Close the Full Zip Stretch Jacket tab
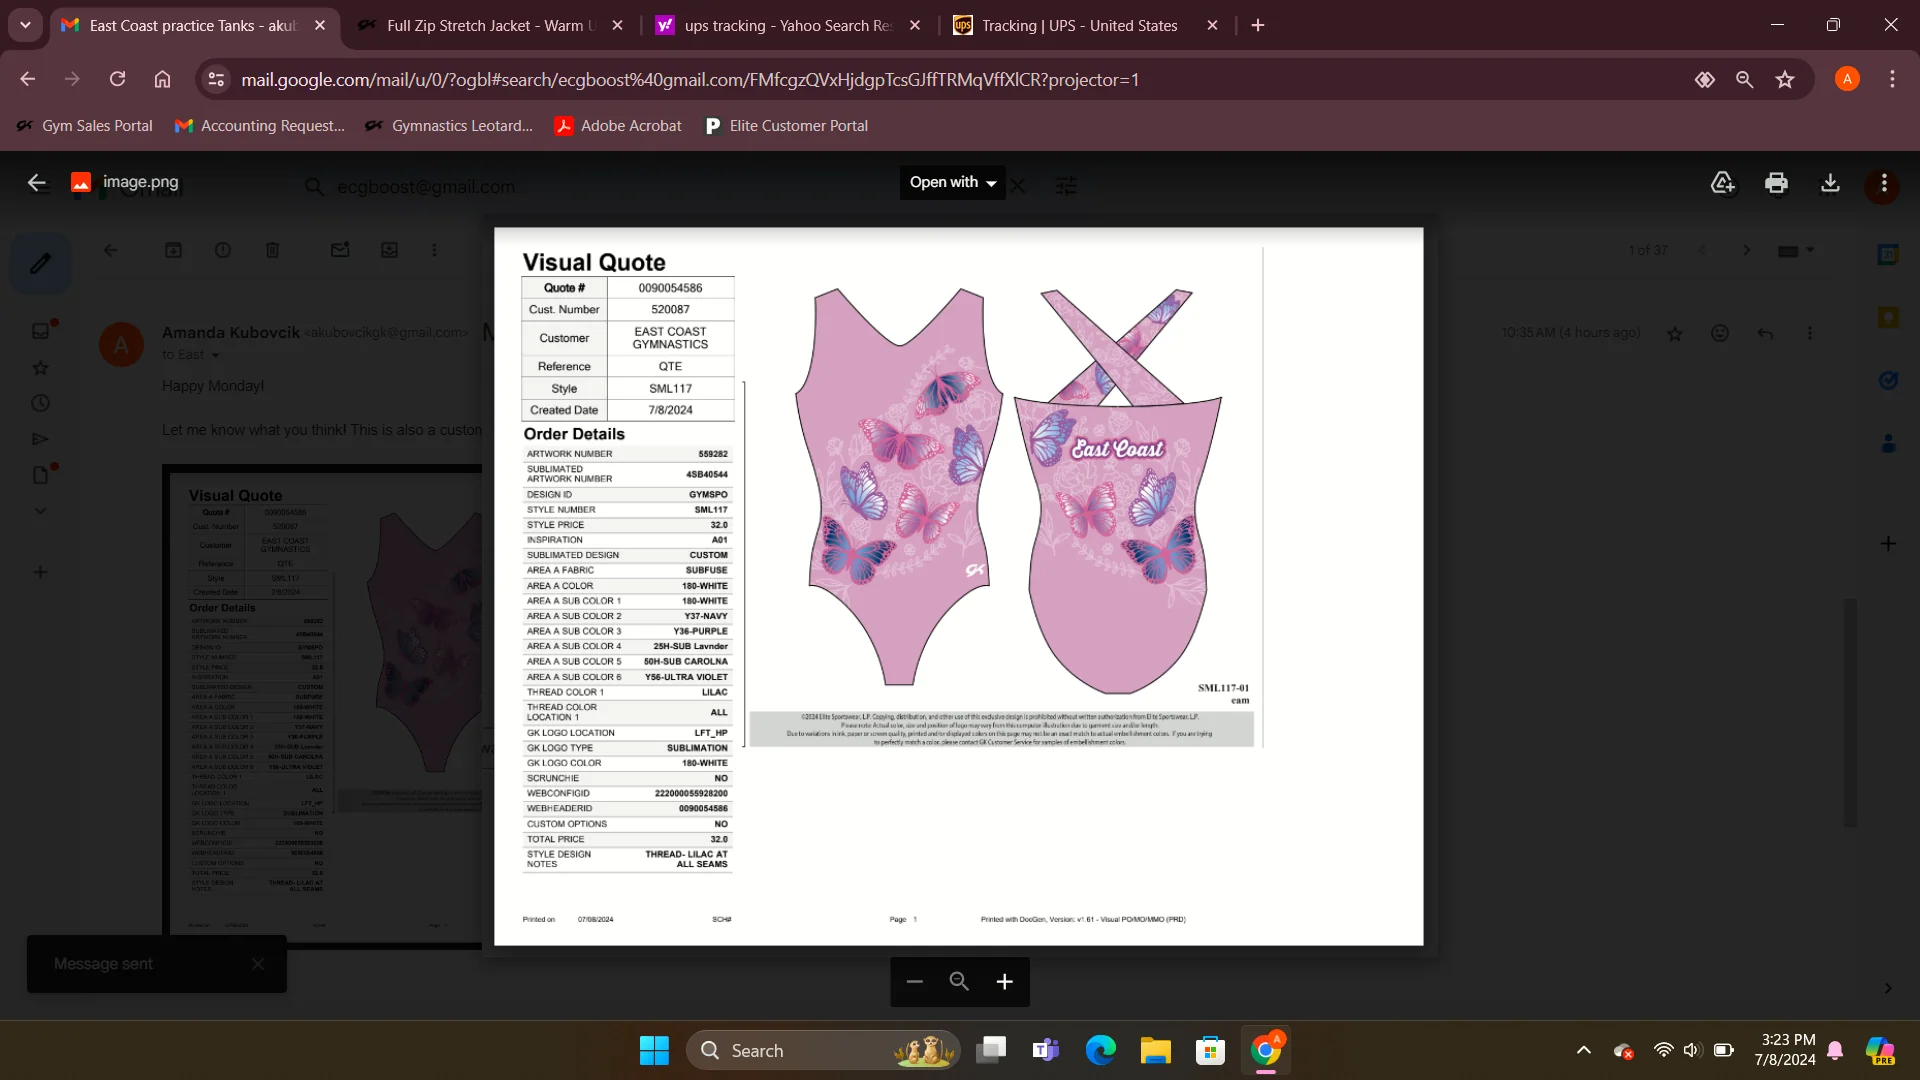This screenshot has width=1920, height=1080. tap(618, 26)
